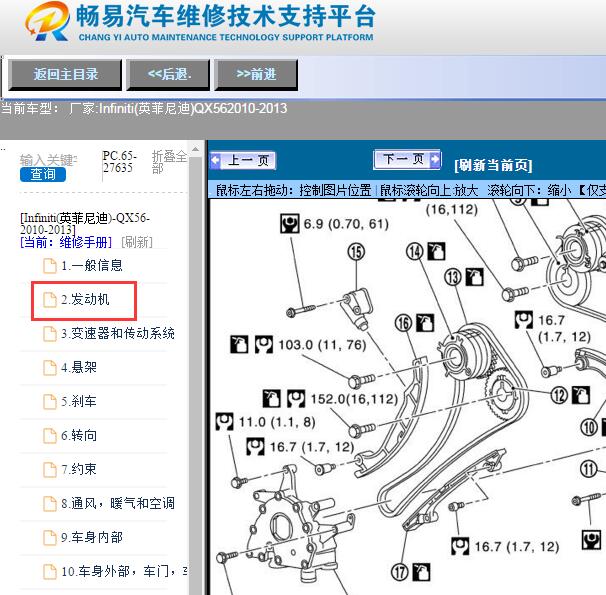The image size is (606, 595).
Task: Go back with the <<后退 button
Action: [168, 75]
